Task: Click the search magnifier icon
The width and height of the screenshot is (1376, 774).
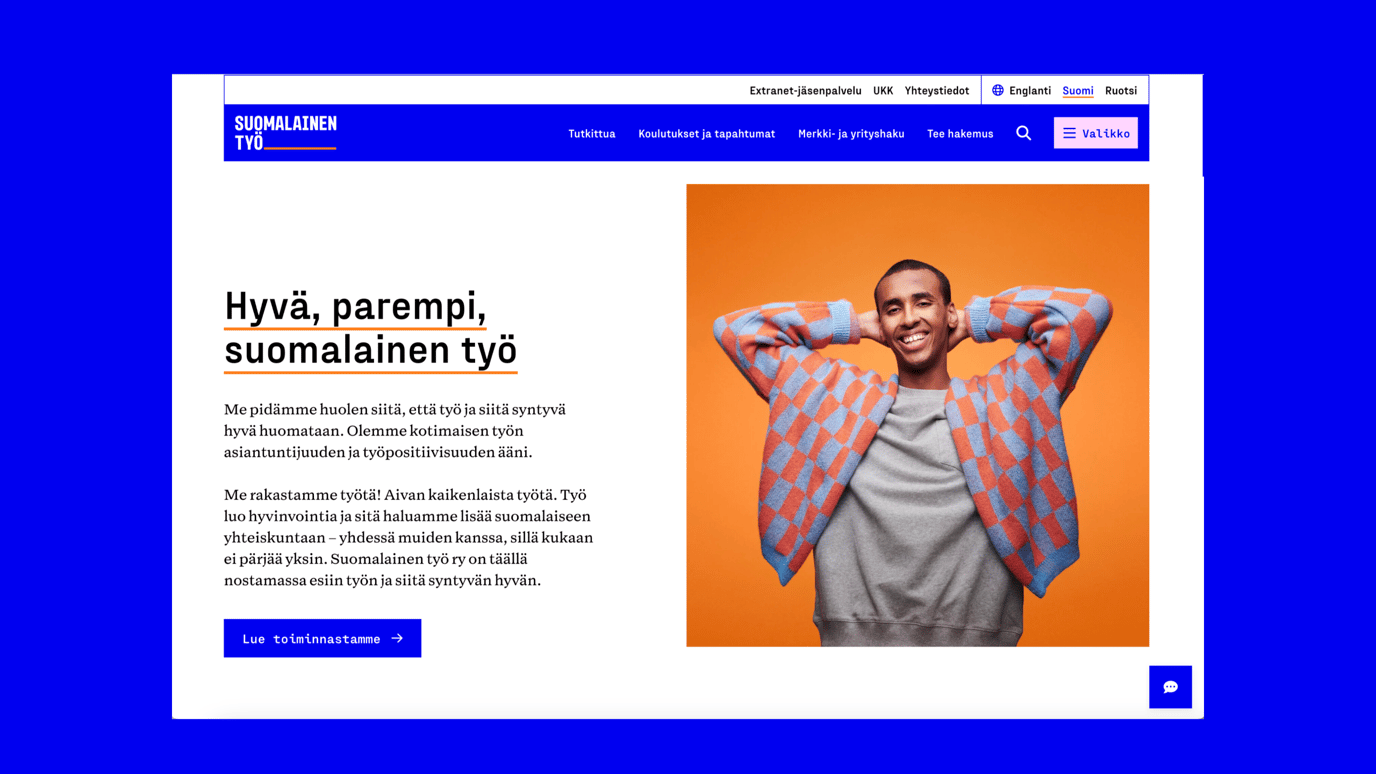Action: (x=1023, y=133)
